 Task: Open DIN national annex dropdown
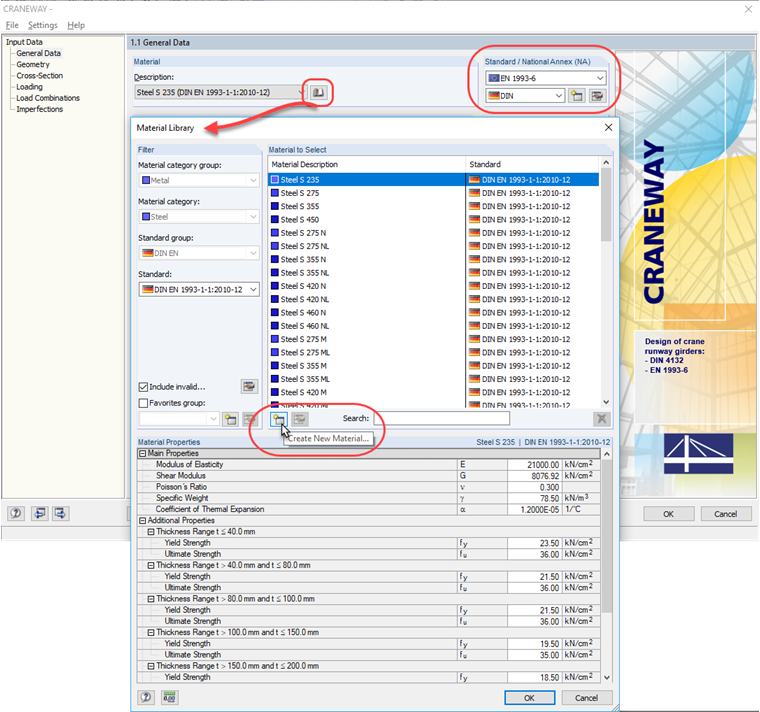tap(525, 95)
